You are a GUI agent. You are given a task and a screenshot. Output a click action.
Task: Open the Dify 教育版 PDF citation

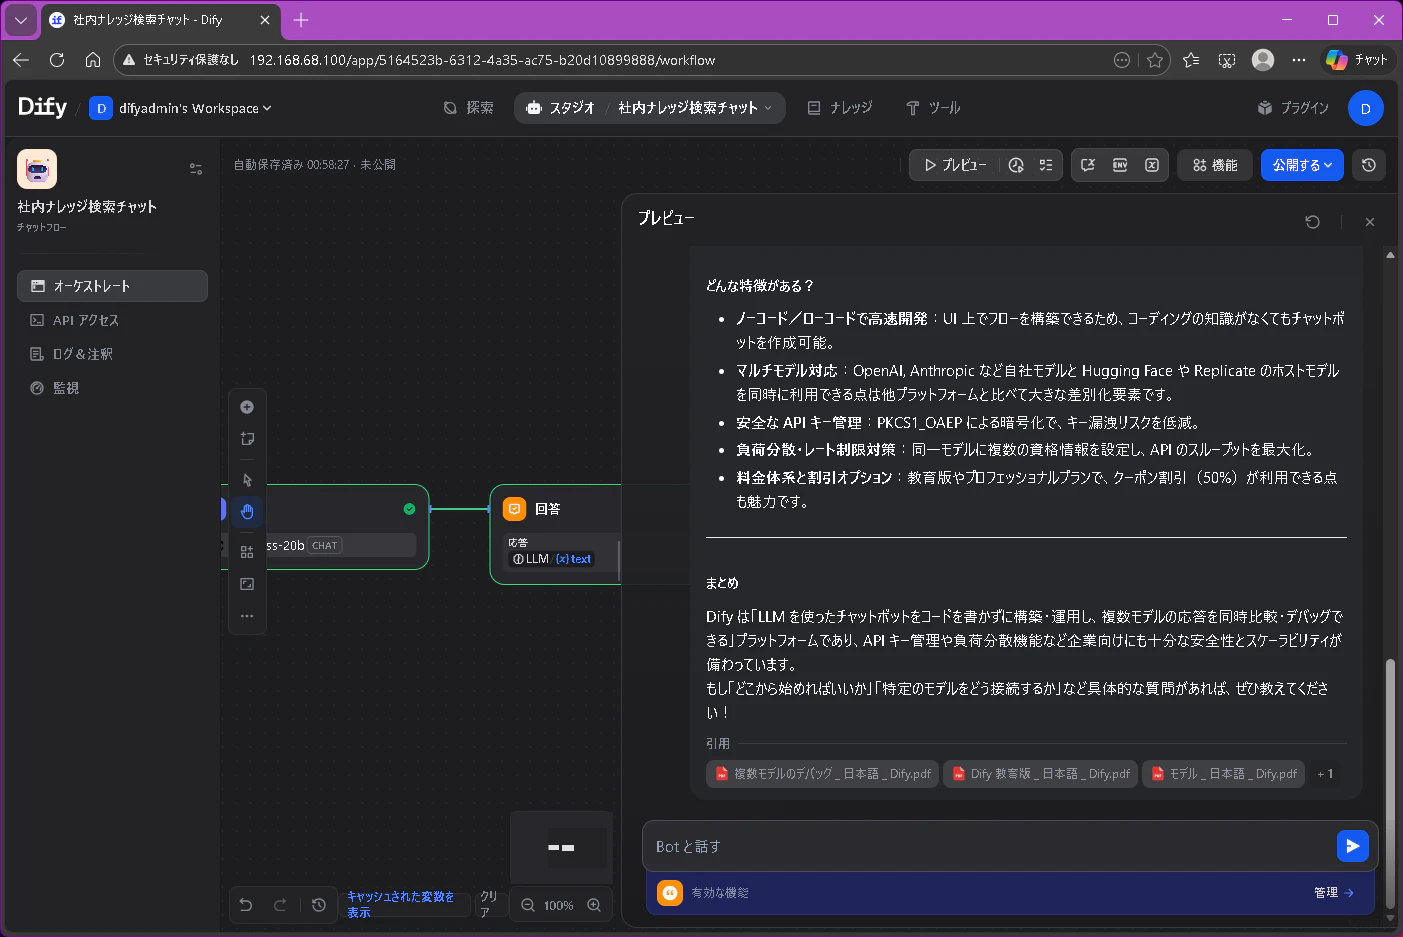(x=1041, y=774)
